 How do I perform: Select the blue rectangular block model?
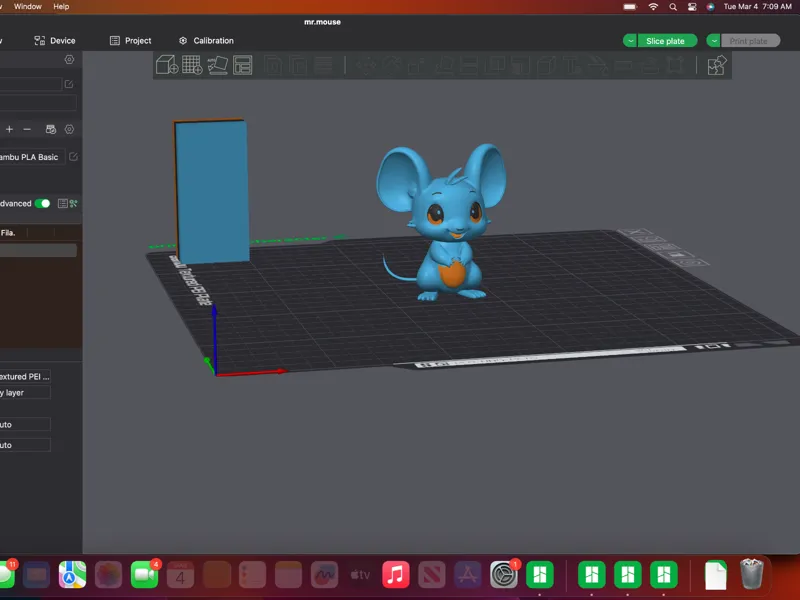[x=211, y=191]
